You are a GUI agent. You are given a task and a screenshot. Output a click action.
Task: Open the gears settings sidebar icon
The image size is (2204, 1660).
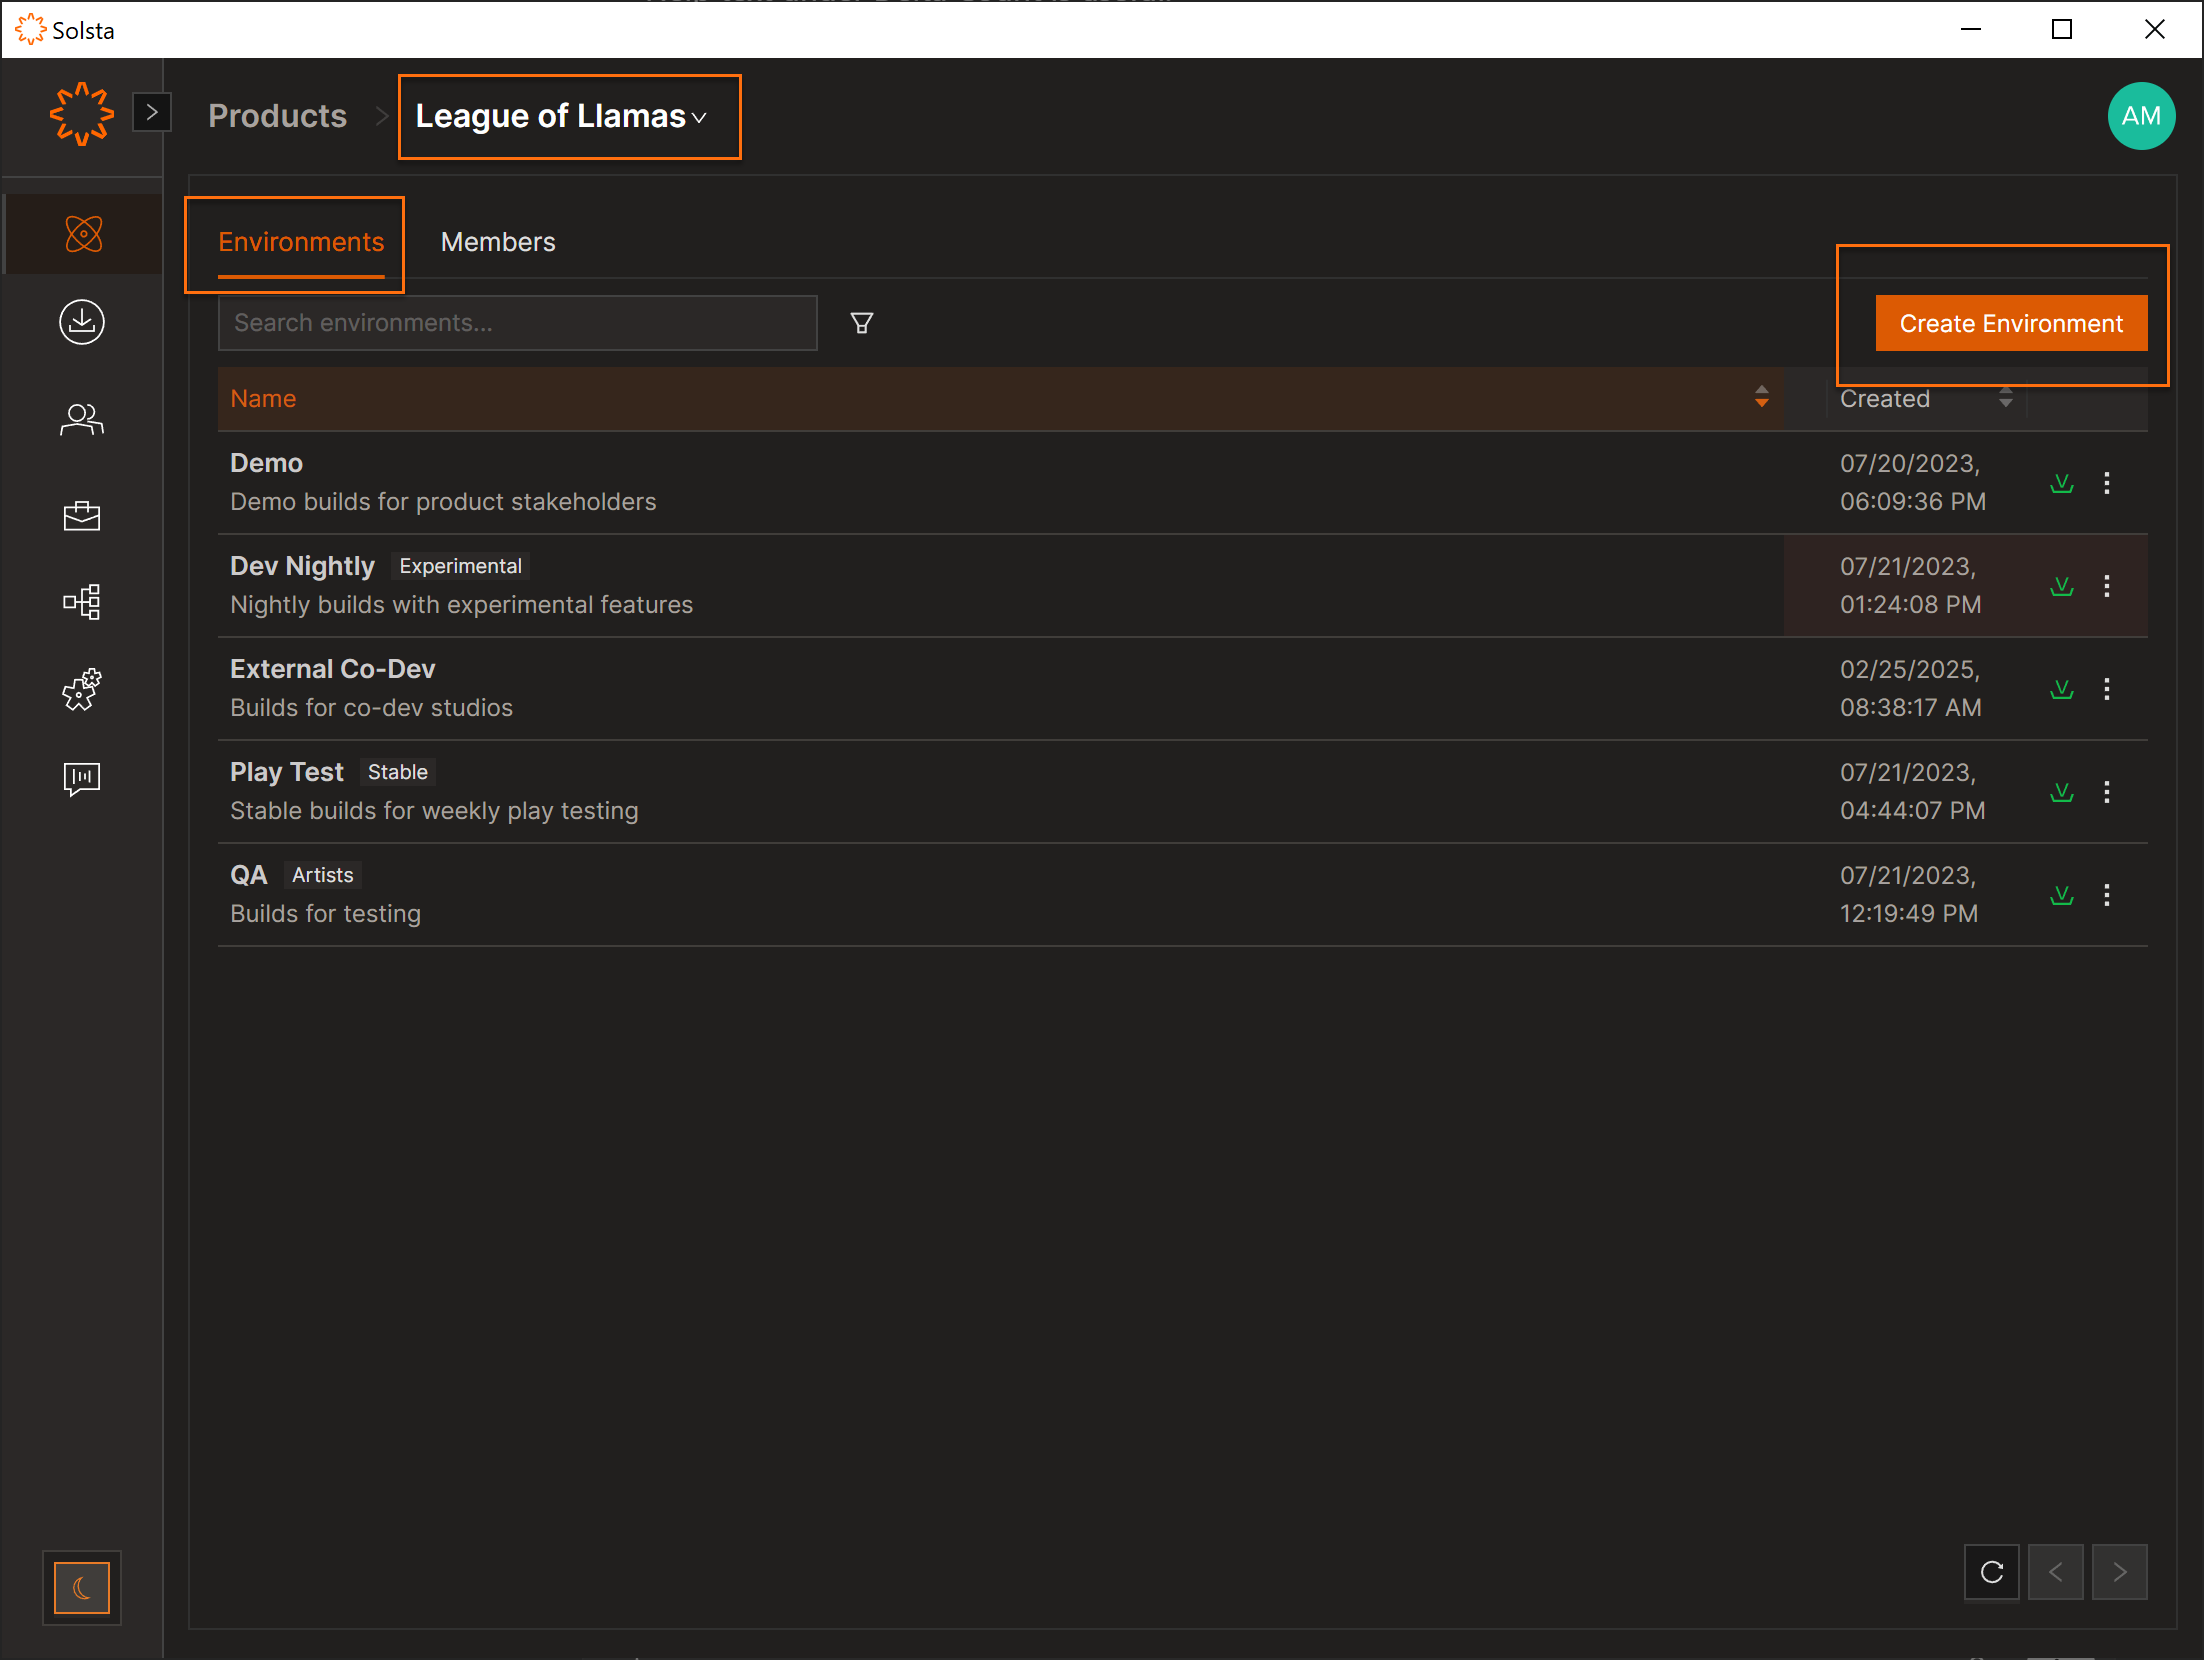[x=82, y=689]
